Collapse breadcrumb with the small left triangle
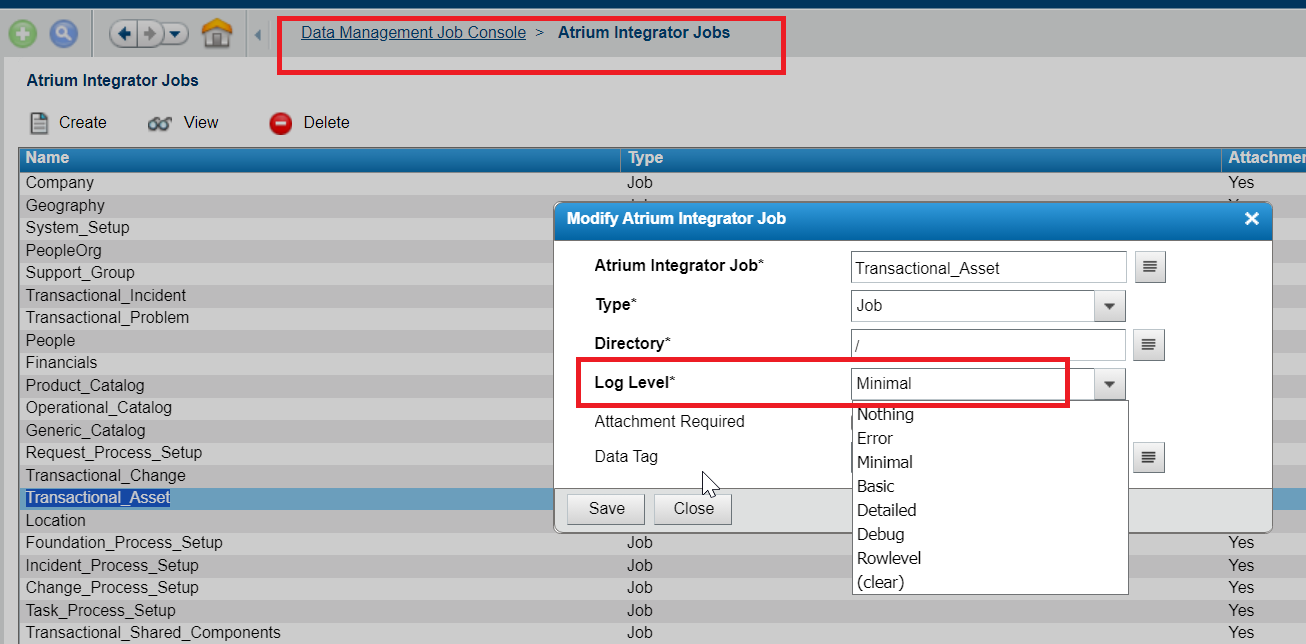Screen dimensions: 1306x644 tap(258, 35)
